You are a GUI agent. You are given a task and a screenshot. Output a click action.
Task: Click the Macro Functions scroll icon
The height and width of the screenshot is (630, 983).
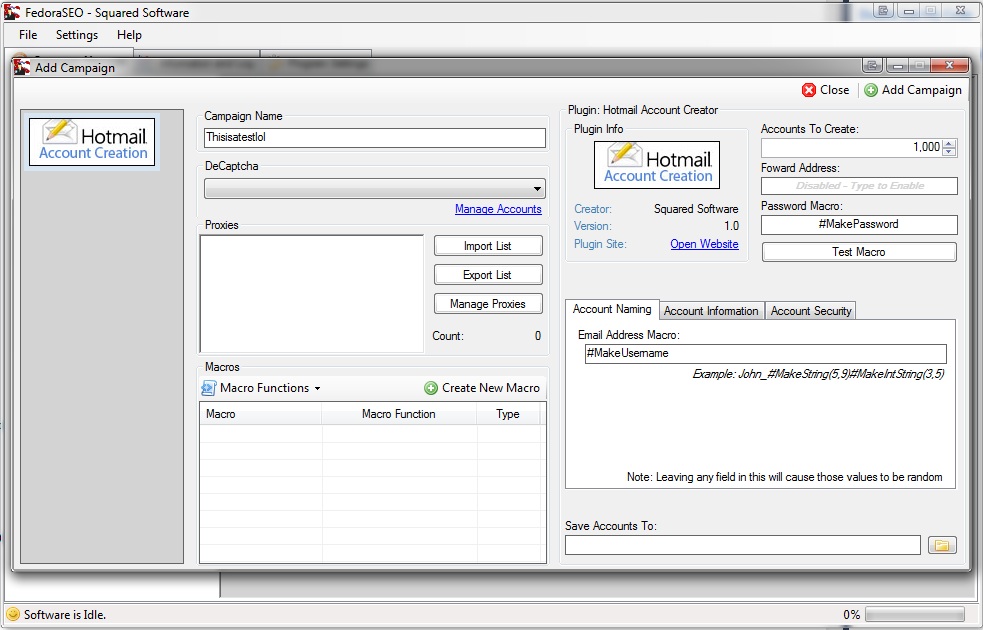click(x=208, y=388)
